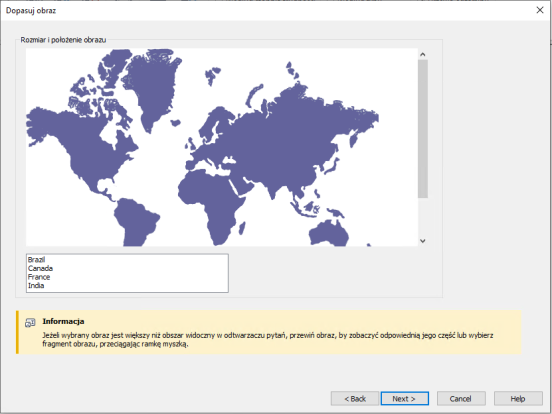The image size is (552, 414).
Task: Open Help for this dialog
Action: coord(518,399)
